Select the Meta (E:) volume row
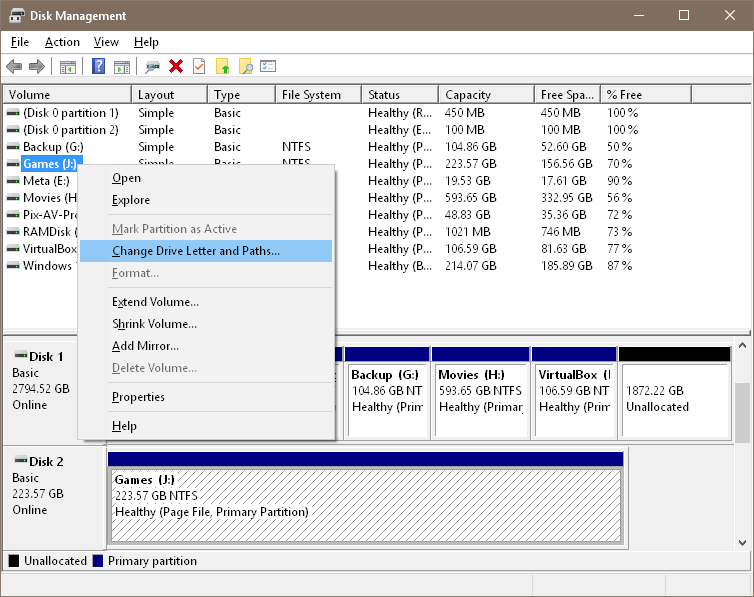Viewport: 754px width, 597px height. tap(46, 181)
